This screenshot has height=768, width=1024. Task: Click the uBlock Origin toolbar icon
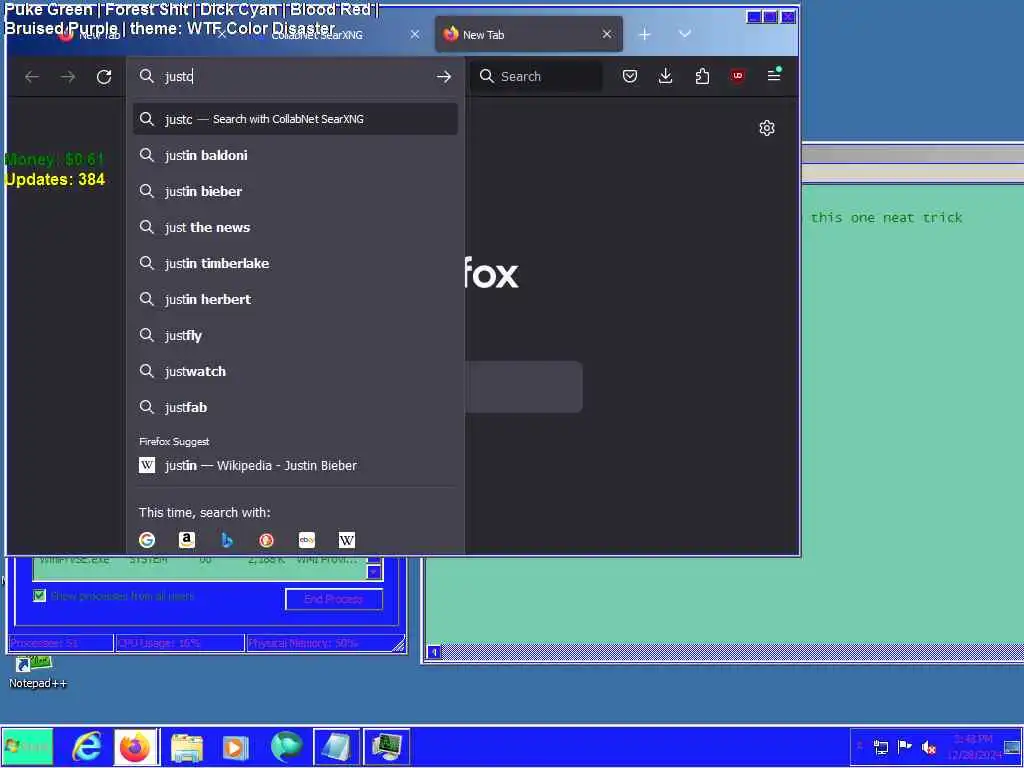pyautogui.click(x=738, y=76)
